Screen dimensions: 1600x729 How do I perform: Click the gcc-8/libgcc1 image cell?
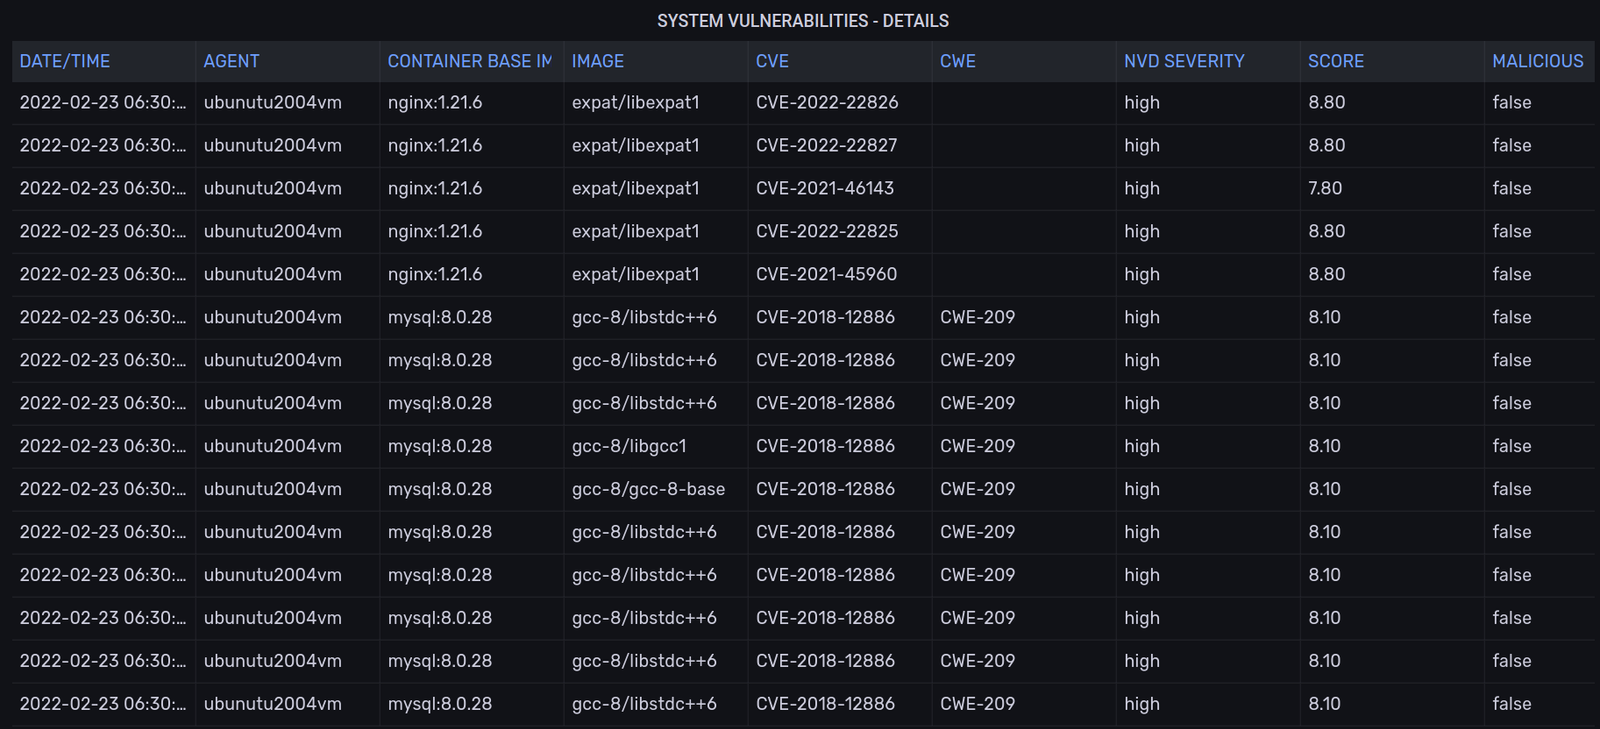click(629, 447)
